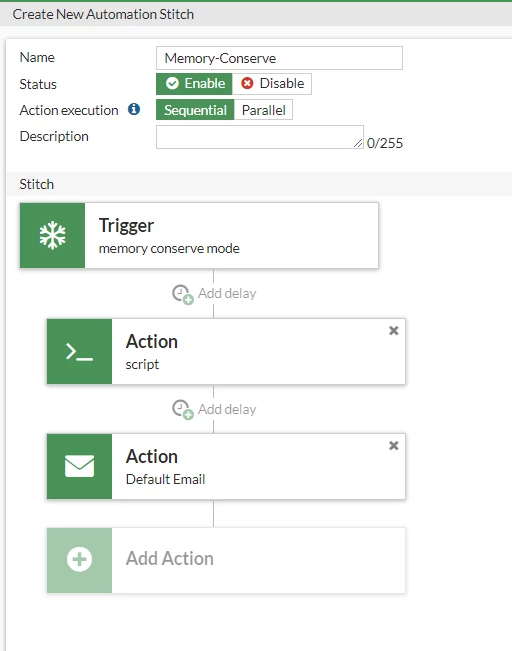Choose Parallel action execution
This screenshot has width=512, height=651.
[x=263, y=110]
